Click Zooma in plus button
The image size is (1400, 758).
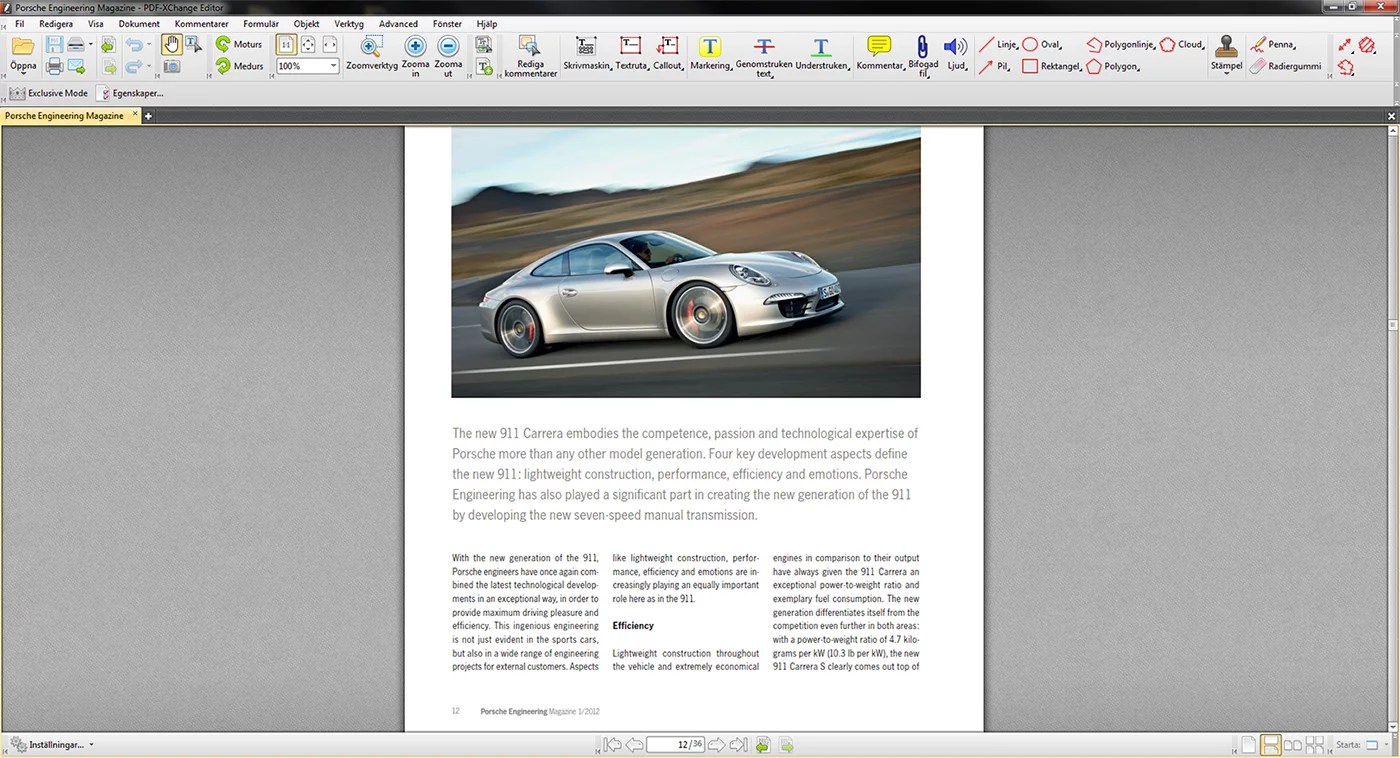pyautogui.click(x=415, y=56)
